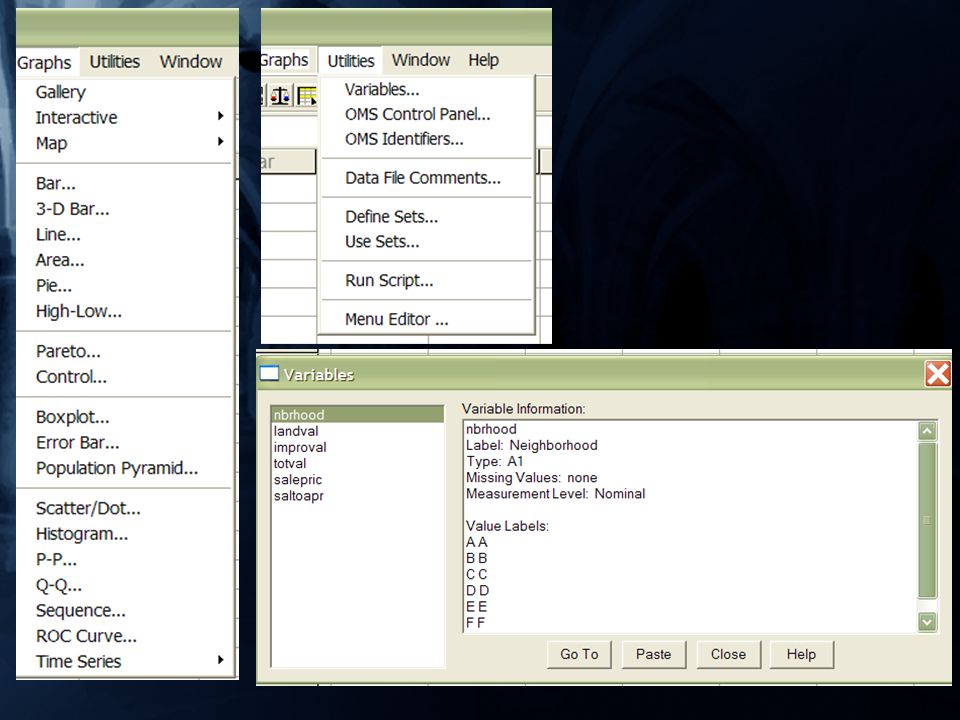Expand the Time Series submenu arrow

(x=220, y=660)
